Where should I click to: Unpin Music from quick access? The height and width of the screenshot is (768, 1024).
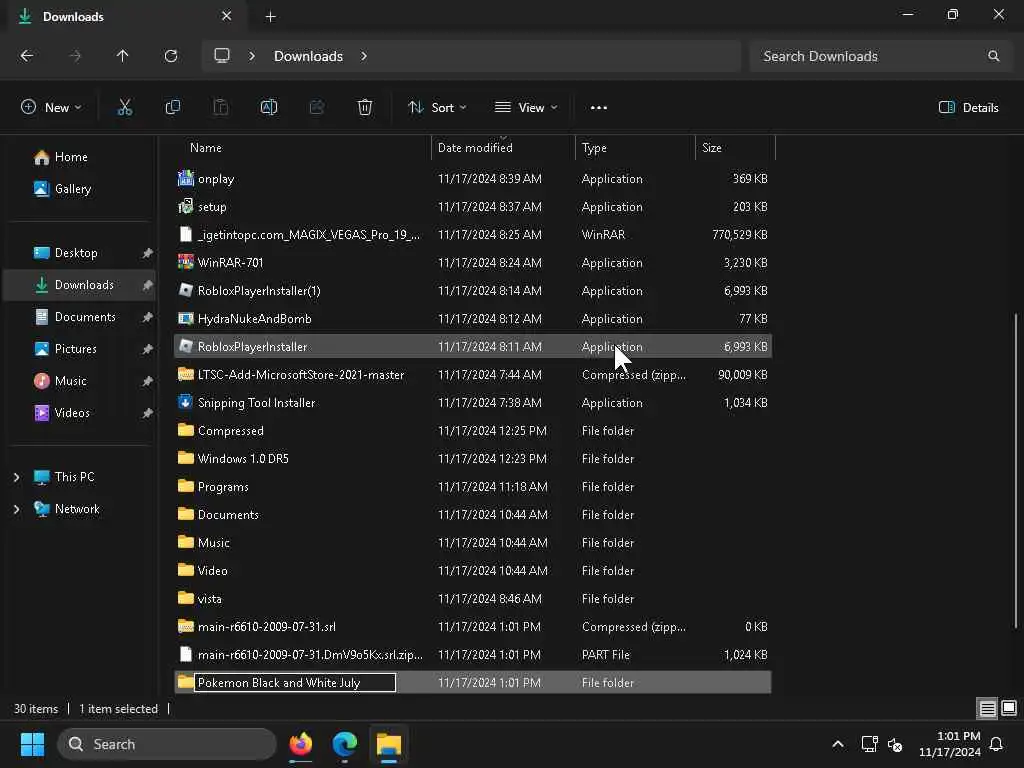pyautogui.click(x=148, y=381)
